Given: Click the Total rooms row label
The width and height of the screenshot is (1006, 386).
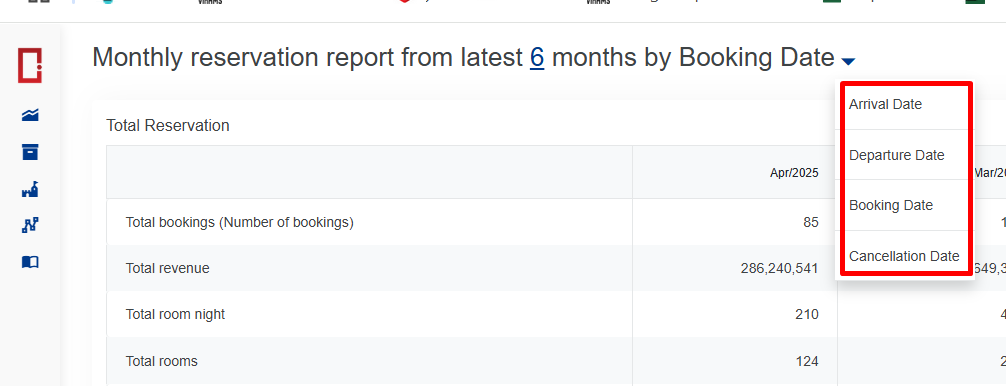Looking at the screenshot, I should tap(162, 361).
